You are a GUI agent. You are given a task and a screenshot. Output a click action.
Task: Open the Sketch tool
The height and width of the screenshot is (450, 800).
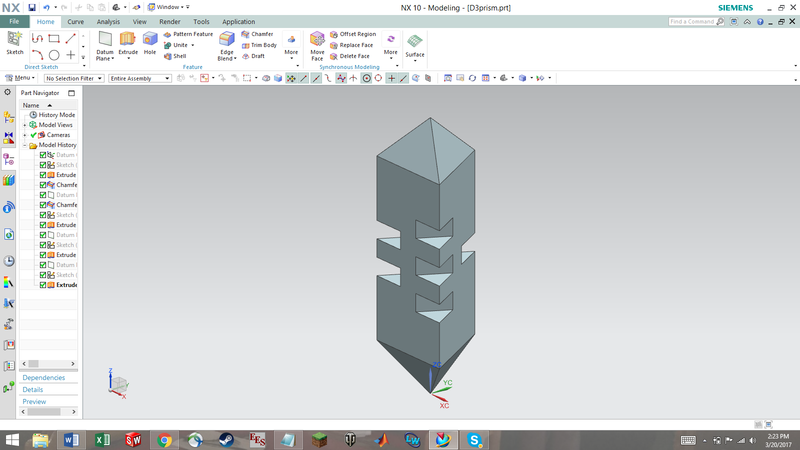click(14, 43)
